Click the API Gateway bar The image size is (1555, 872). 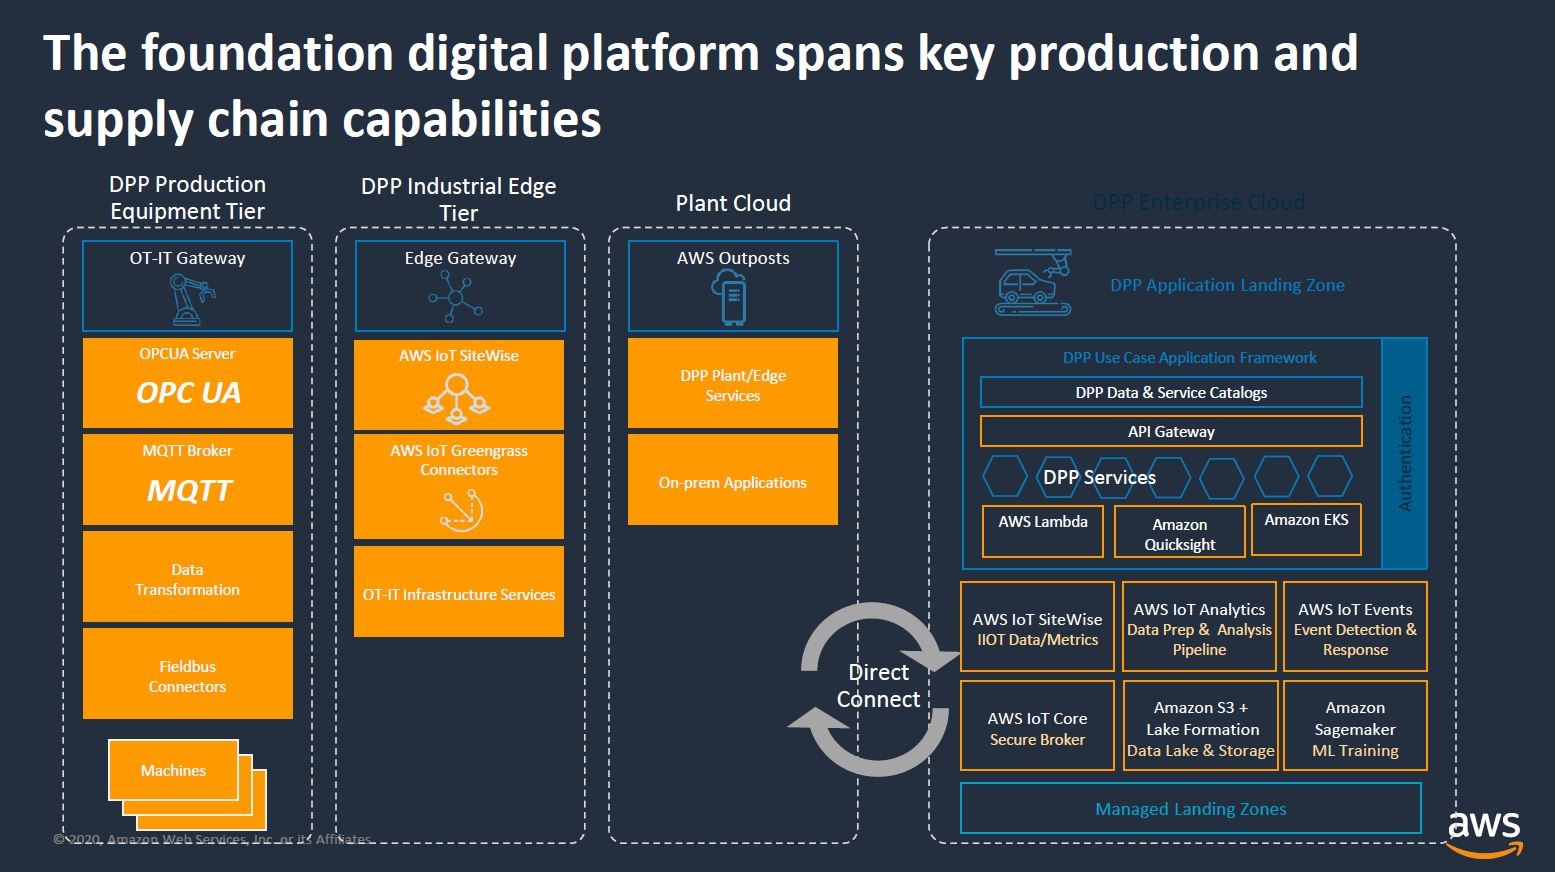point(1171,431)
